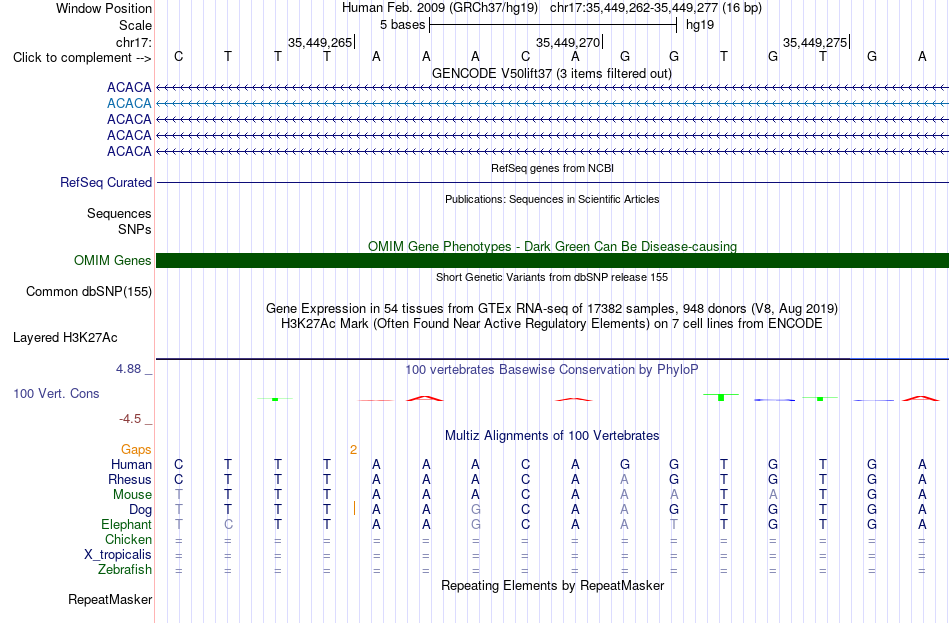Select the Zebrafish species label

pyautogui.click(x=125, y=570)
